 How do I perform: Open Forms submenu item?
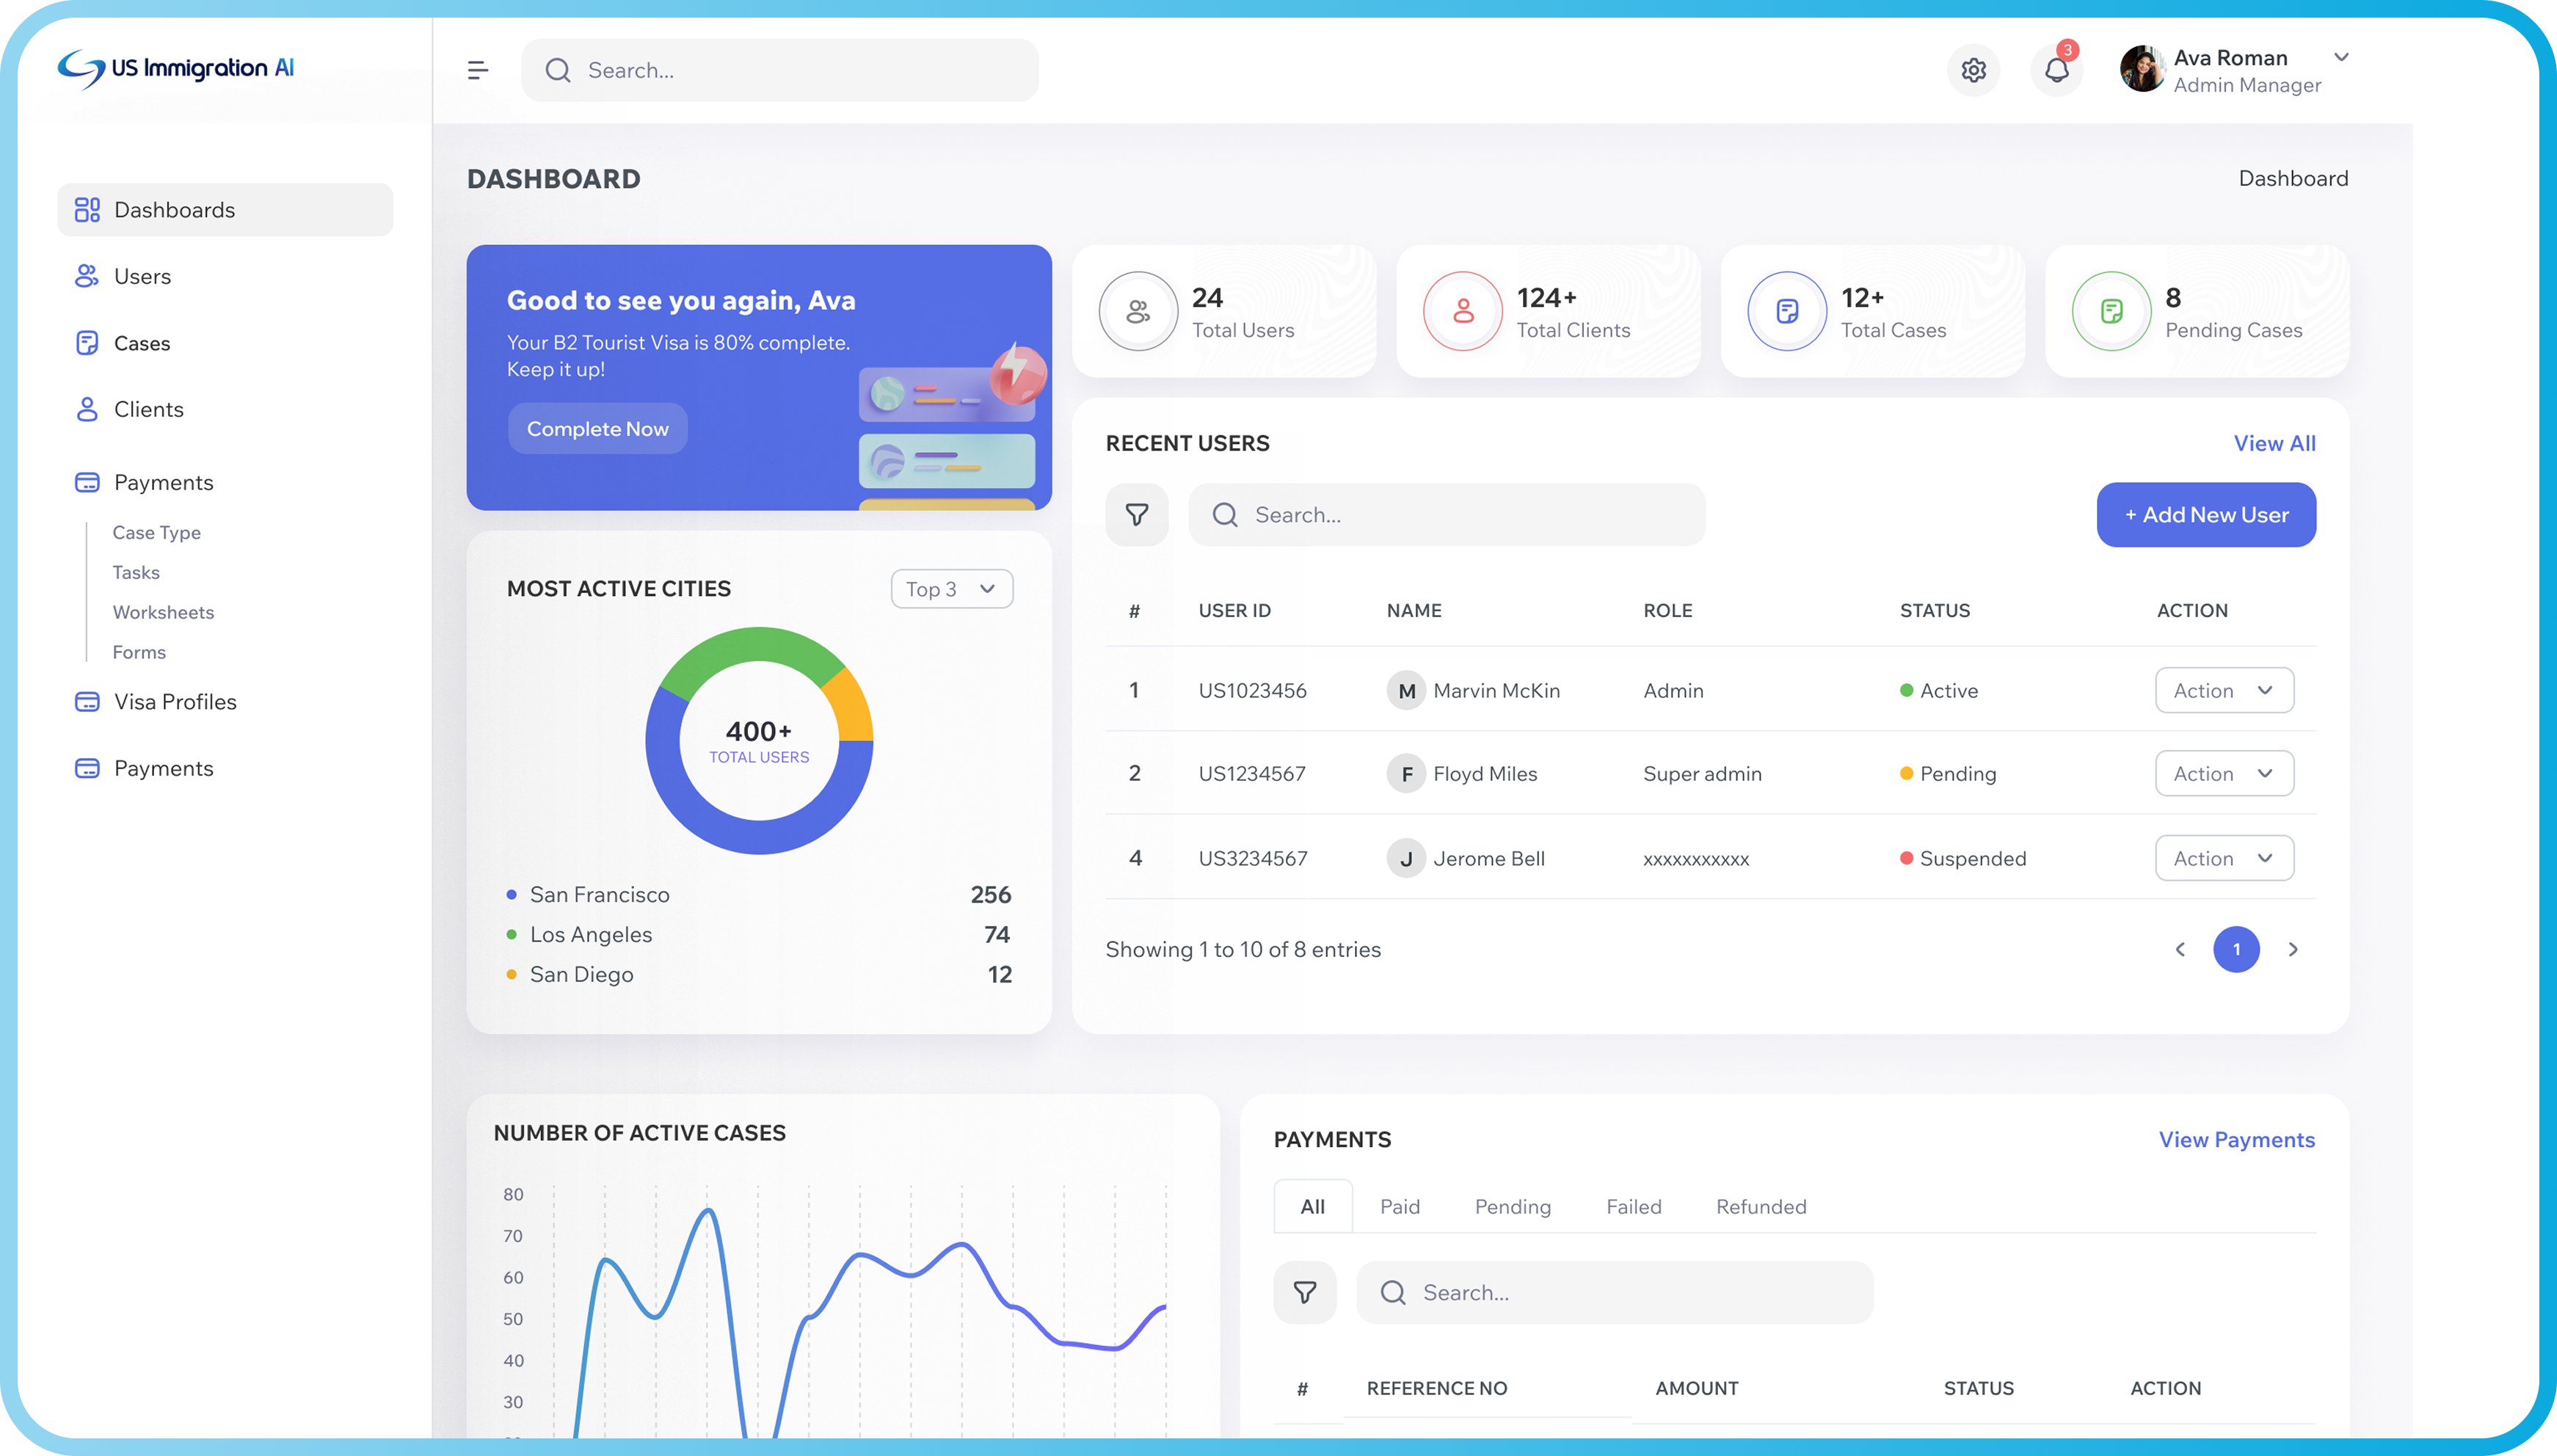point(139,652)
